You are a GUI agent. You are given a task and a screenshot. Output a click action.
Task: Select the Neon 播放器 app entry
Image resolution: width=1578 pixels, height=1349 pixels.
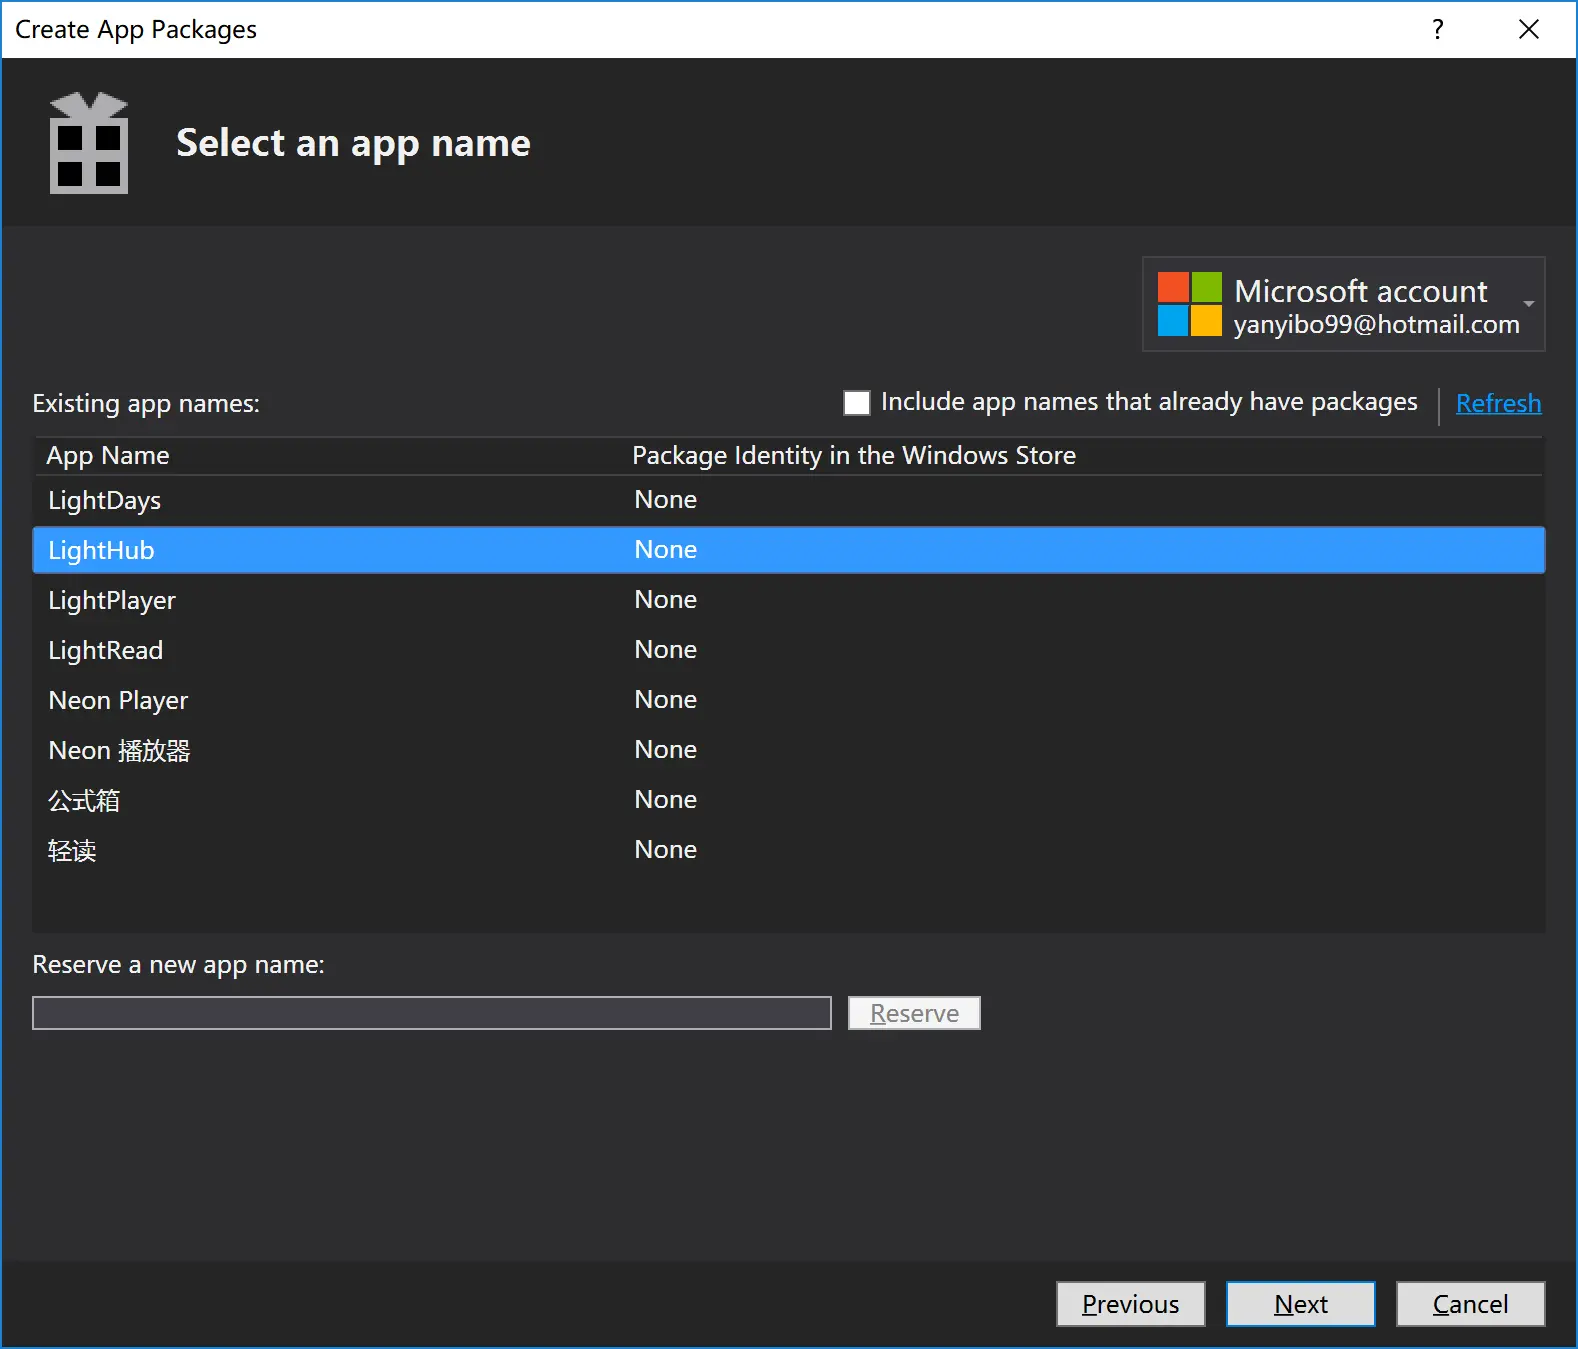[119, 750]
